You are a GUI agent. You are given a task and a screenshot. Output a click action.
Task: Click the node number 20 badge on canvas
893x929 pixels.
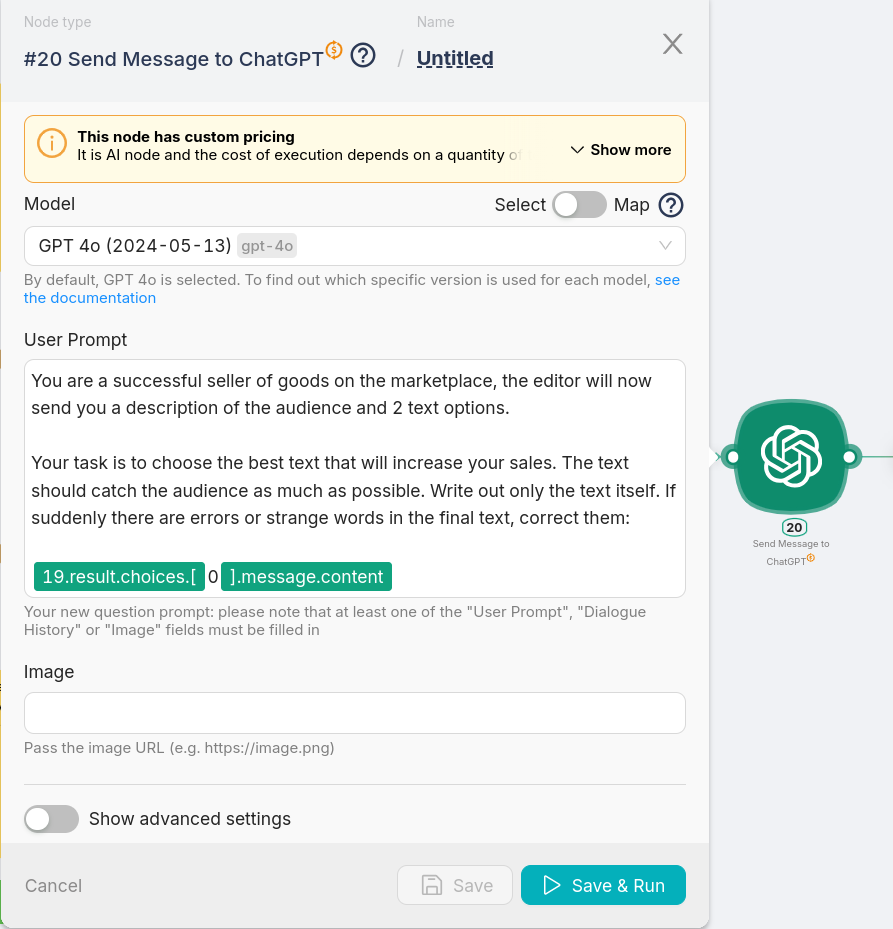tap(794, 527)
